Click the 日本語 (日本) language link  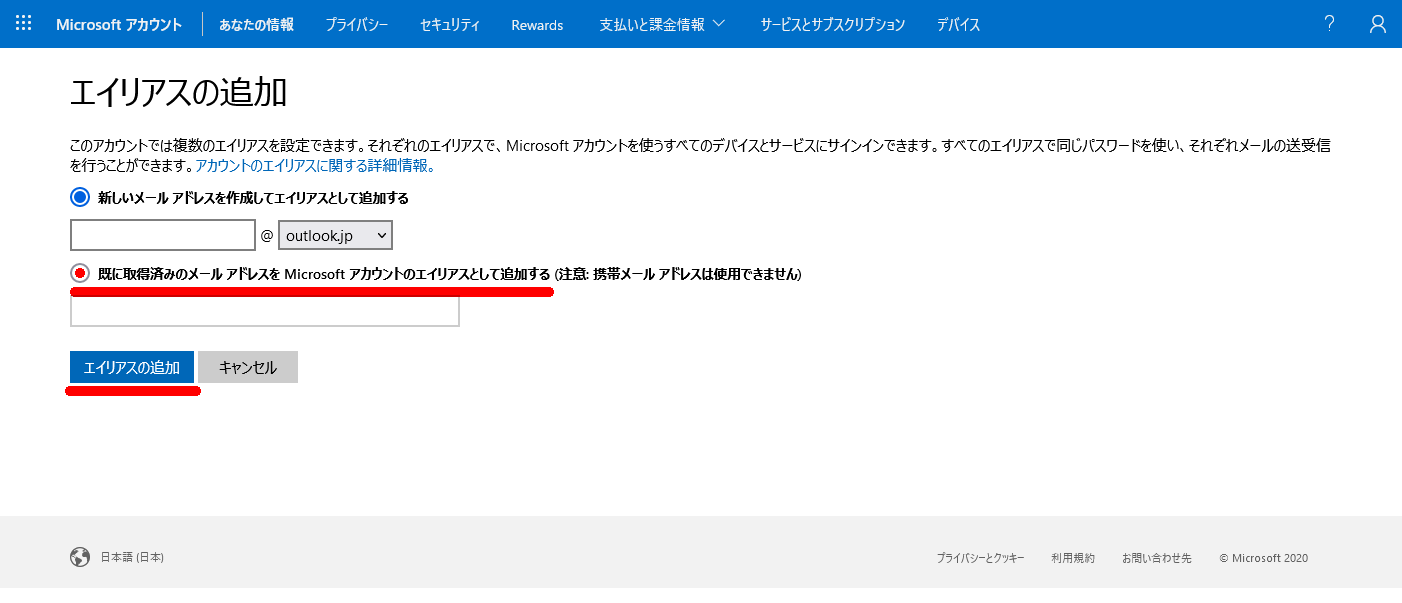[x=132, y=557]
